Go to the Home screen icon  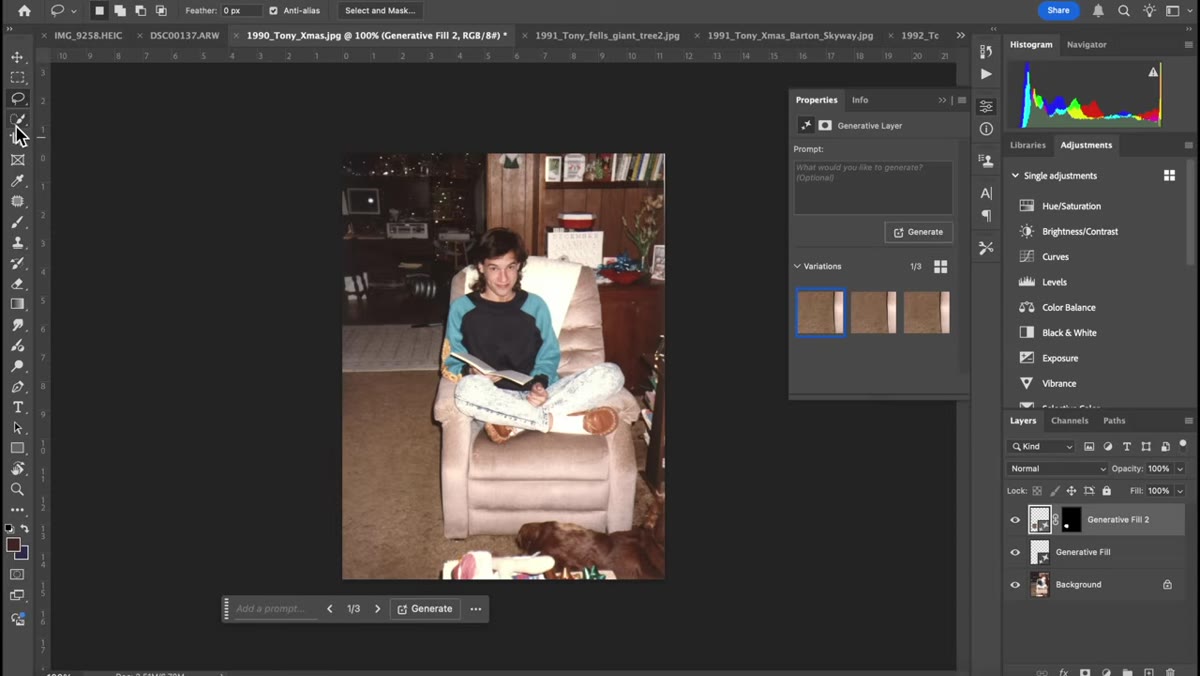[x=24, y=10]
